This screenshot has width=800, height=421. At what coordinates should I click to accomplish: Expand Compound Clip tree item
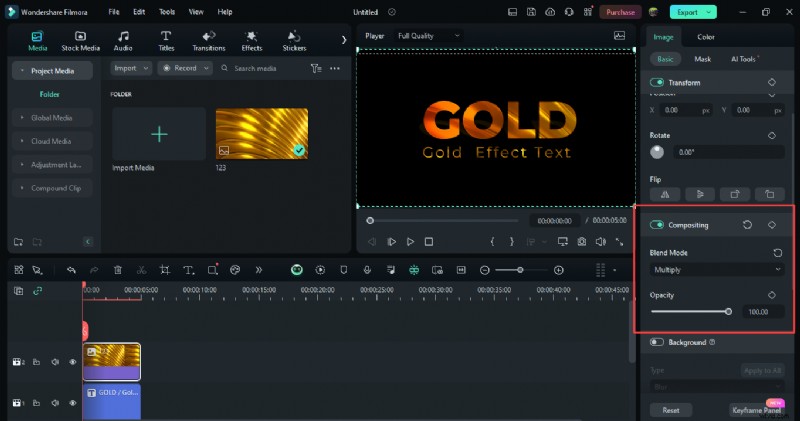tap(52, 188)
